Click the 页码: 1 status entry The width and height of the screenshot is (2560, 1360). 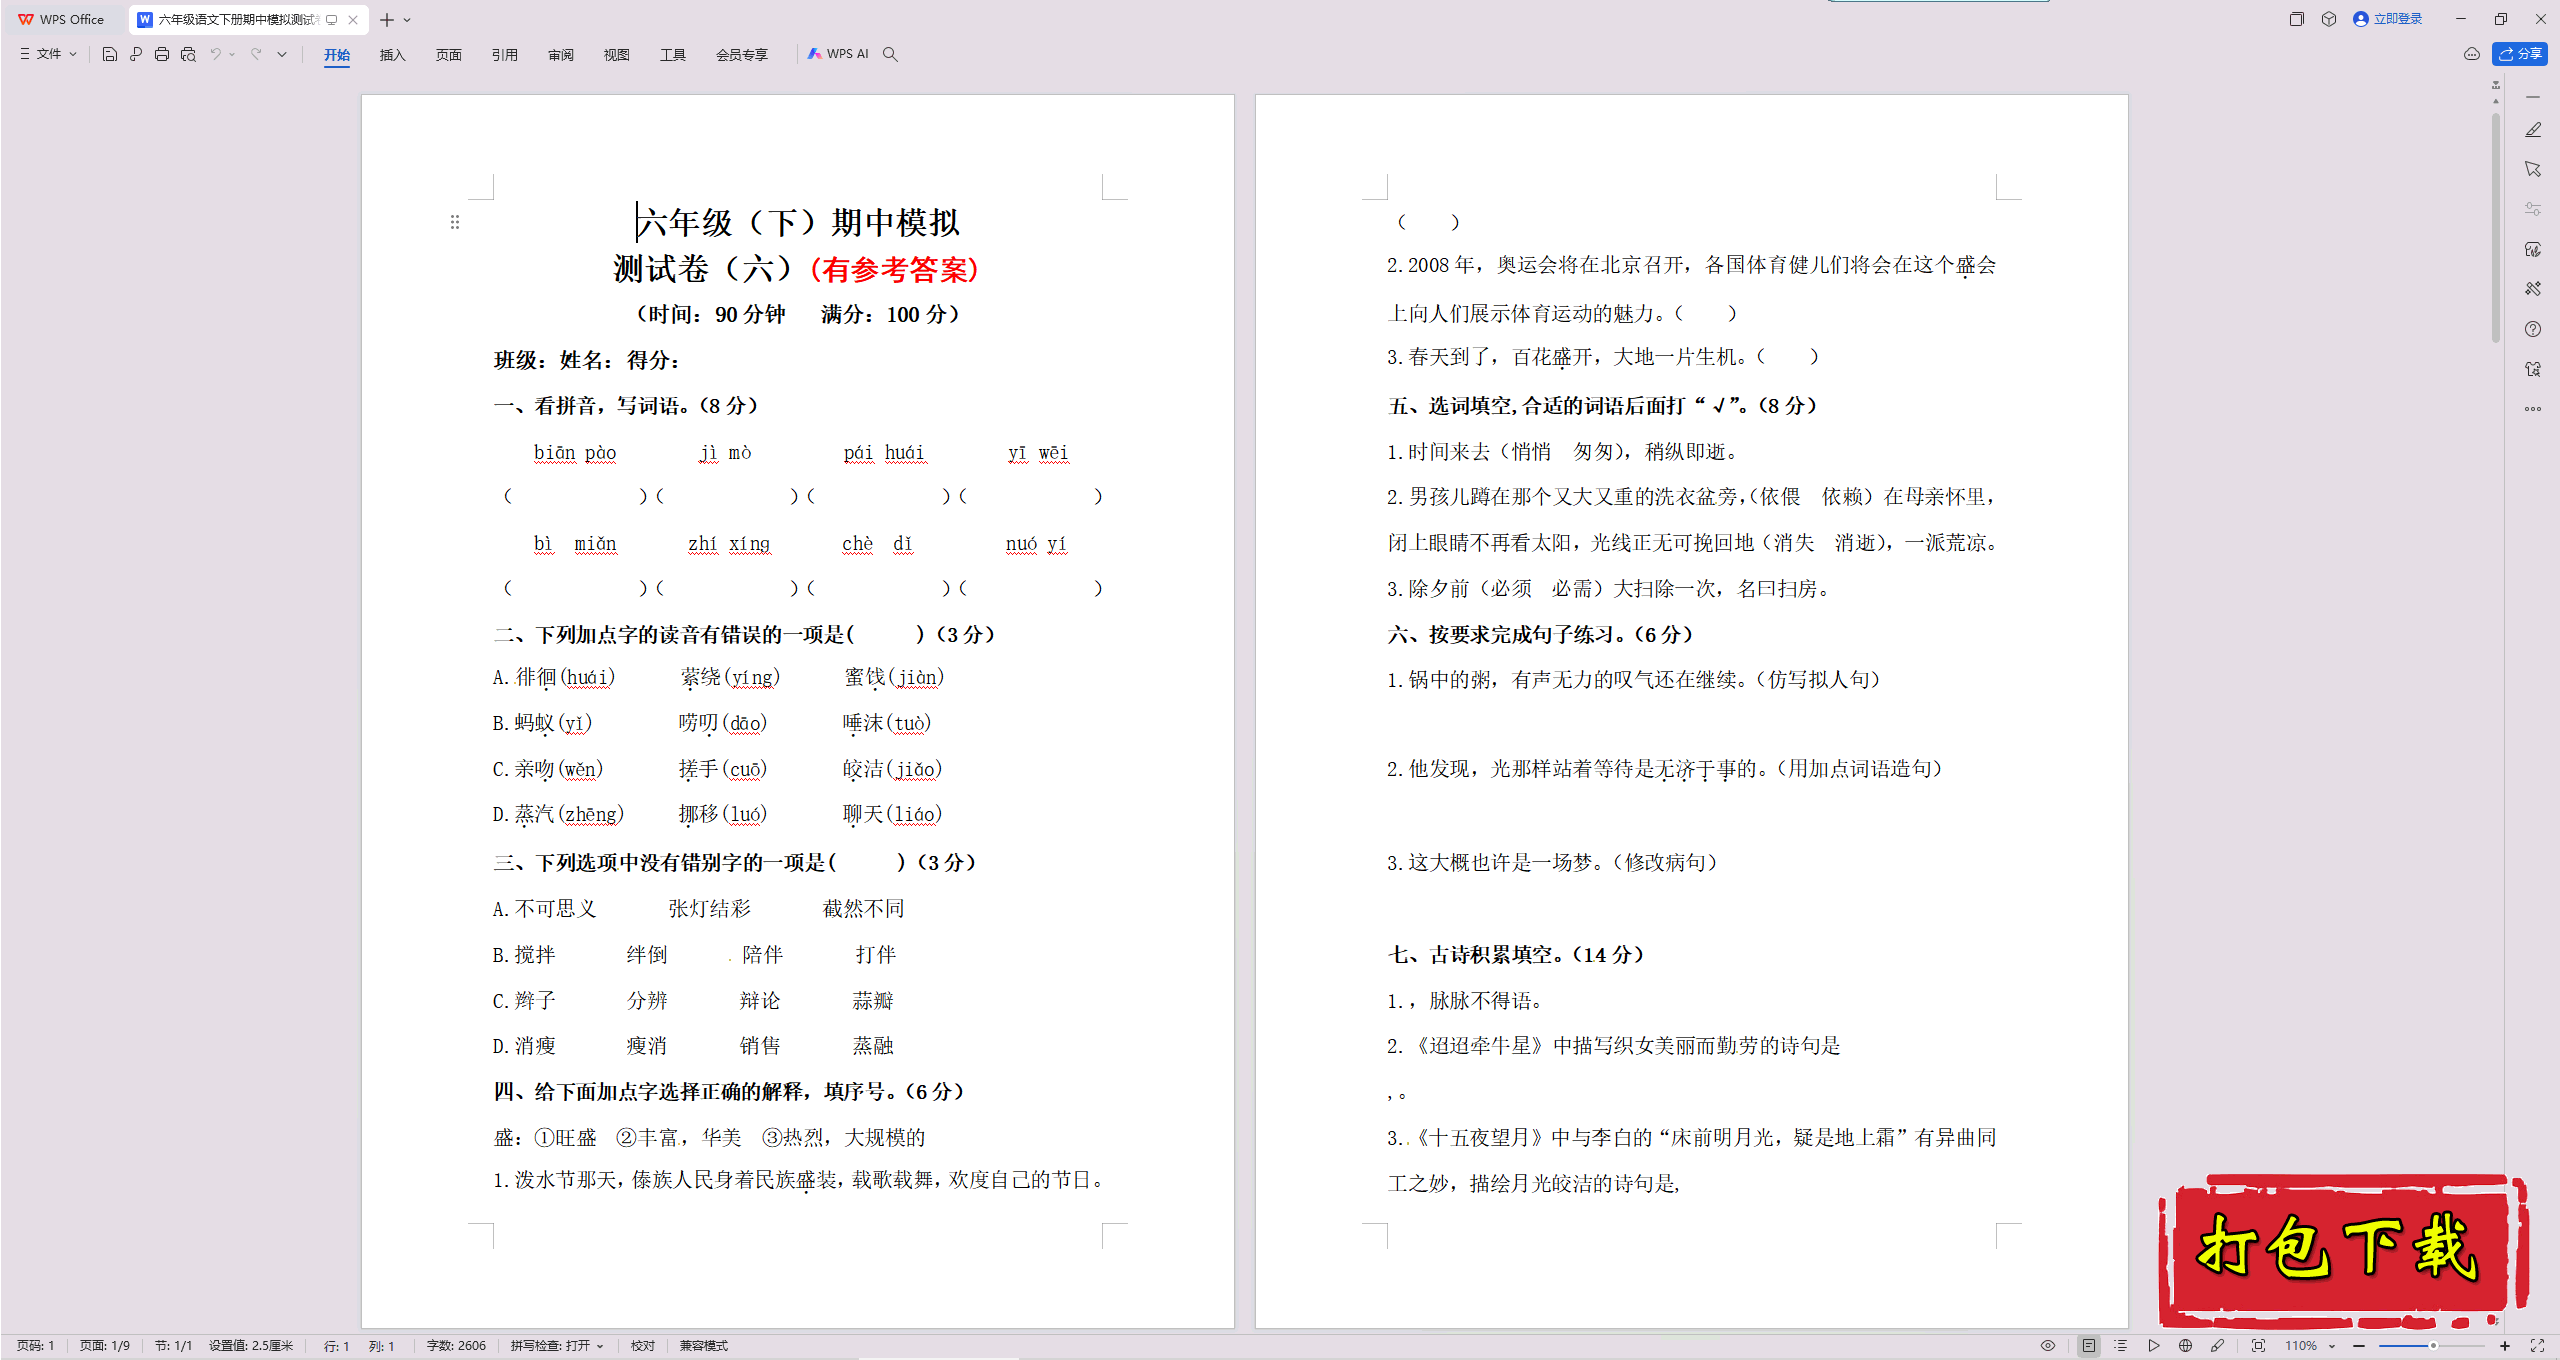tap(36, 1346)
